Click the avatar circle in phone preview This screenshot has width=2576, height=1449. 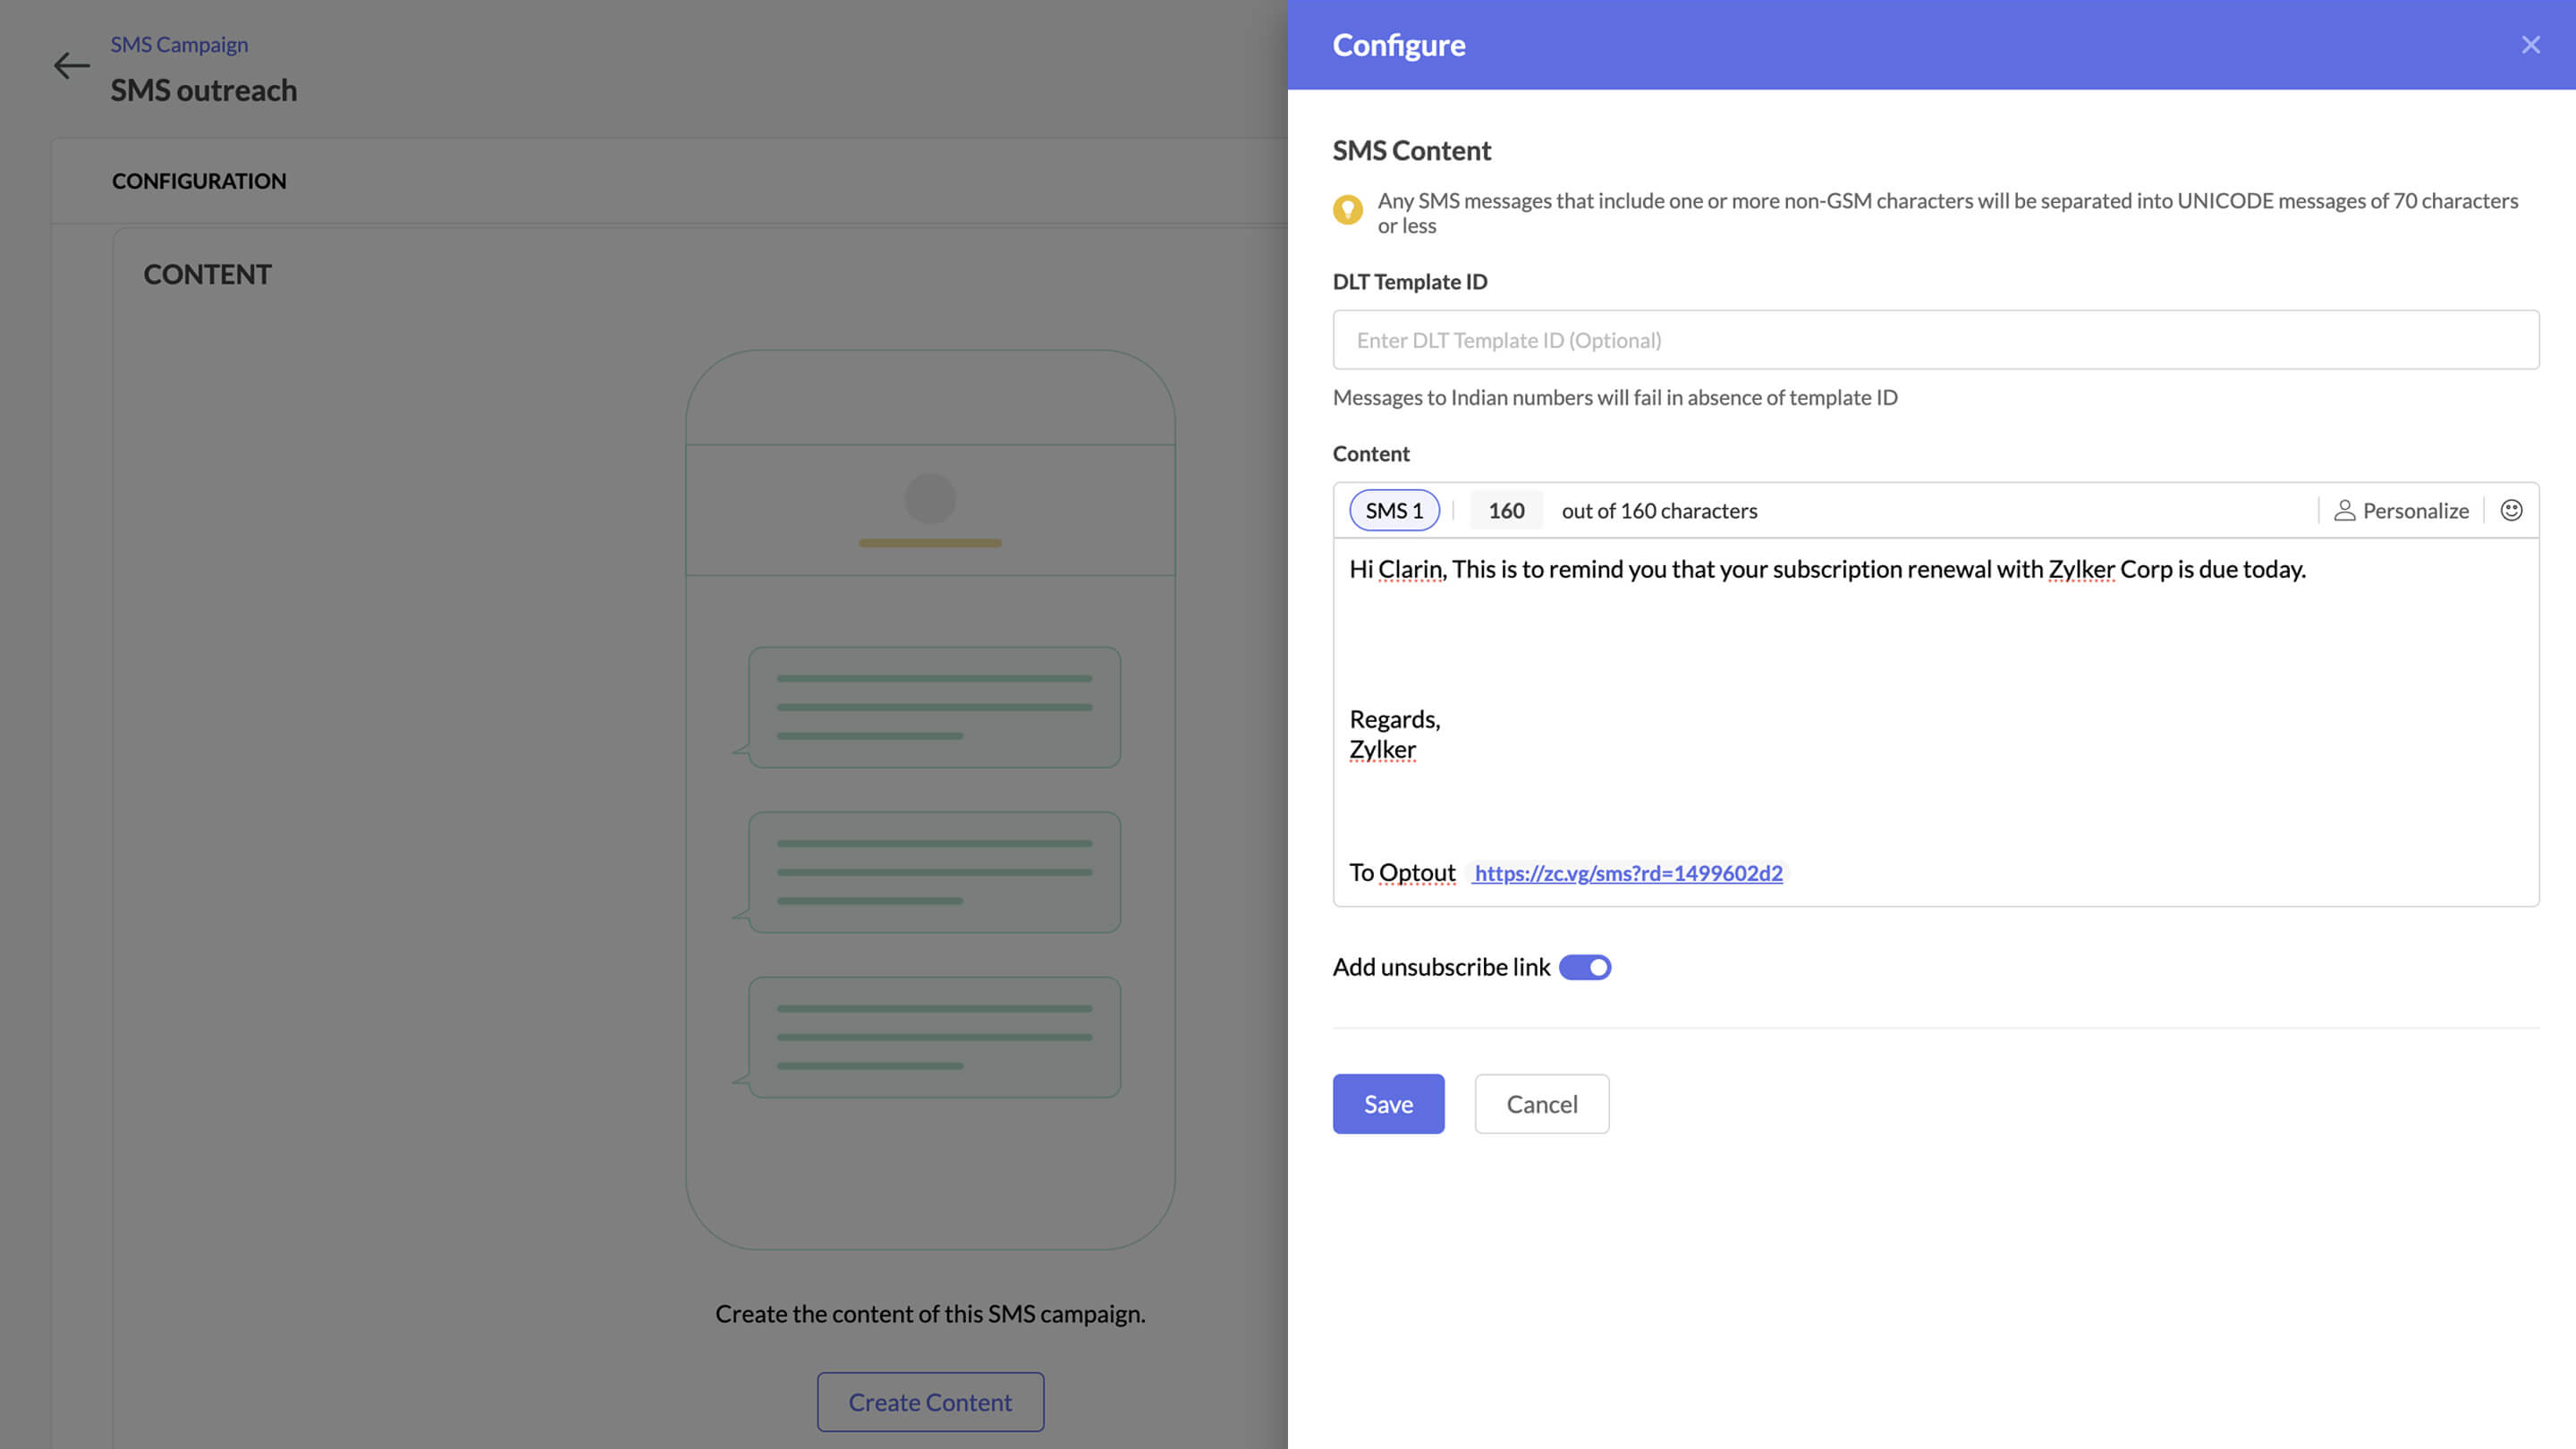pos(930,498)
